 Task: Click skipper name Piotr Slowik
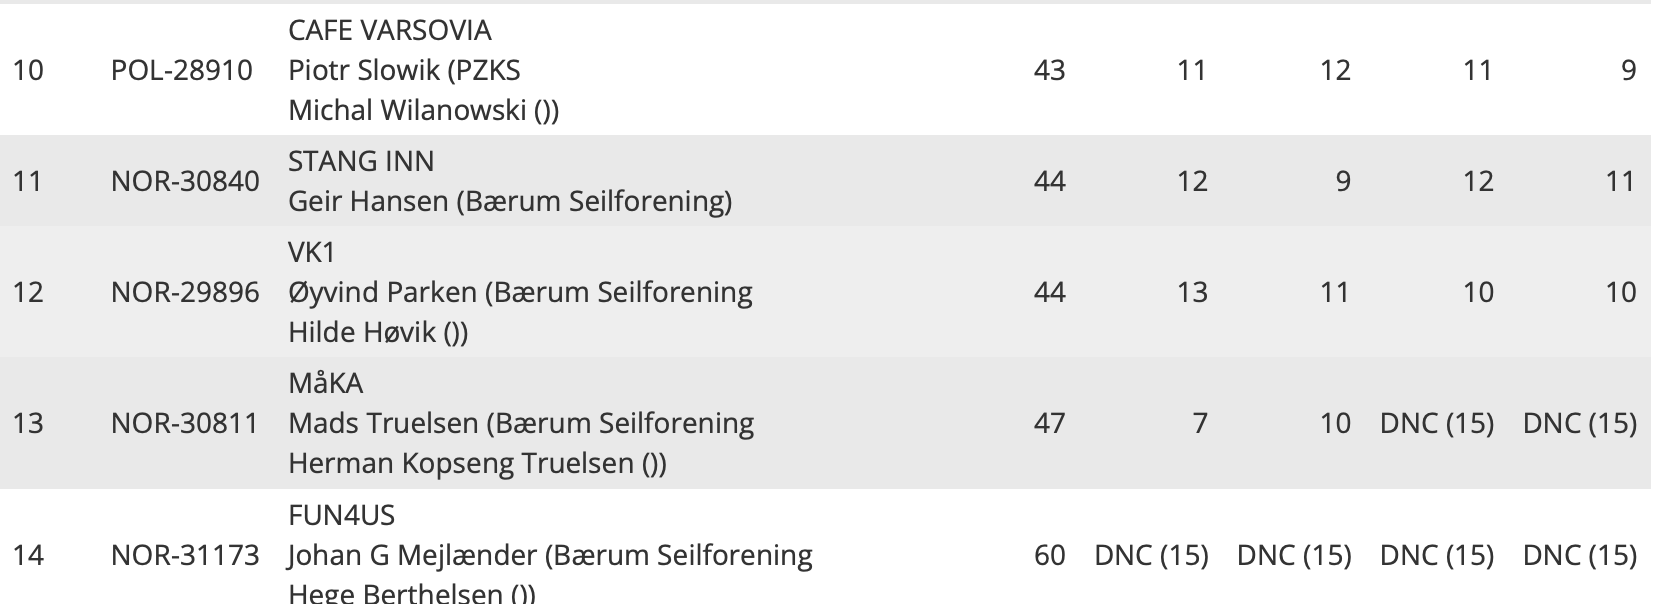coord(362,70)
